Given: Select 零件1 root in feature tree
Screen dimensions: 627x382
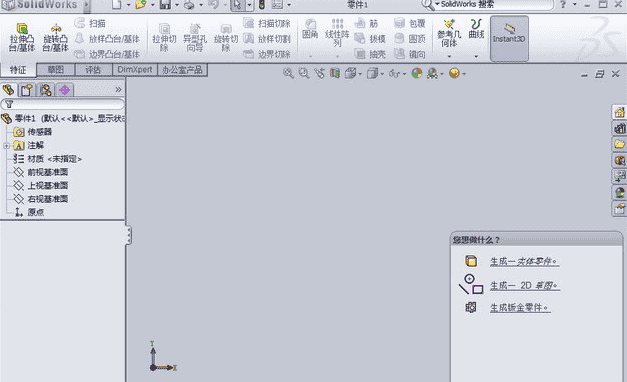Looking at the screenshot, I should pos(63,118).
